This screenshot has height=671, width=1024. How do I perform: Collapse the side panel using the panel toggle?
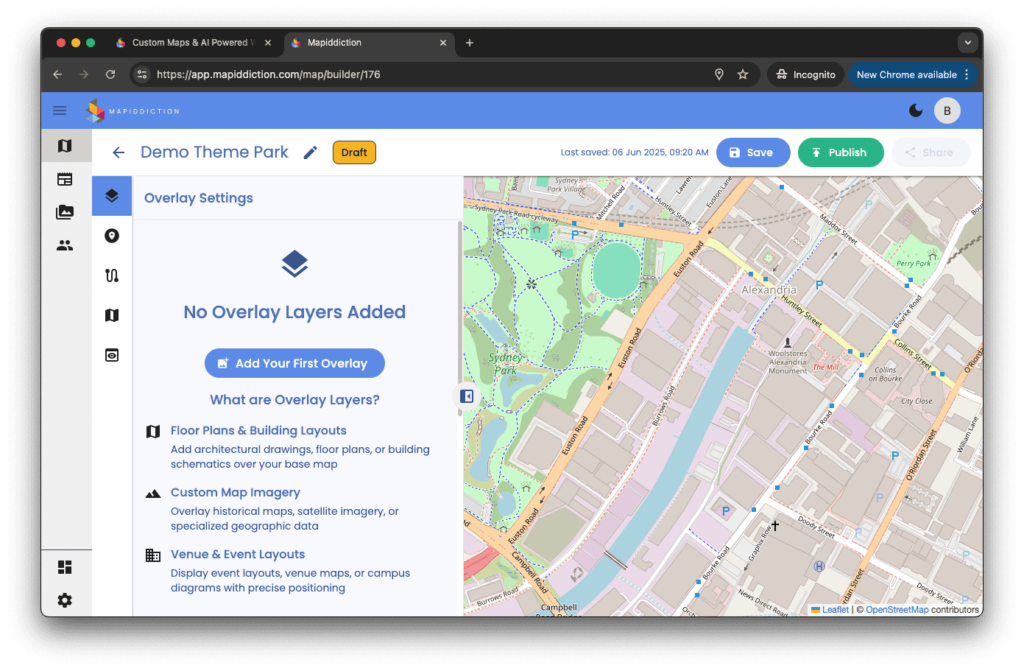466,396
